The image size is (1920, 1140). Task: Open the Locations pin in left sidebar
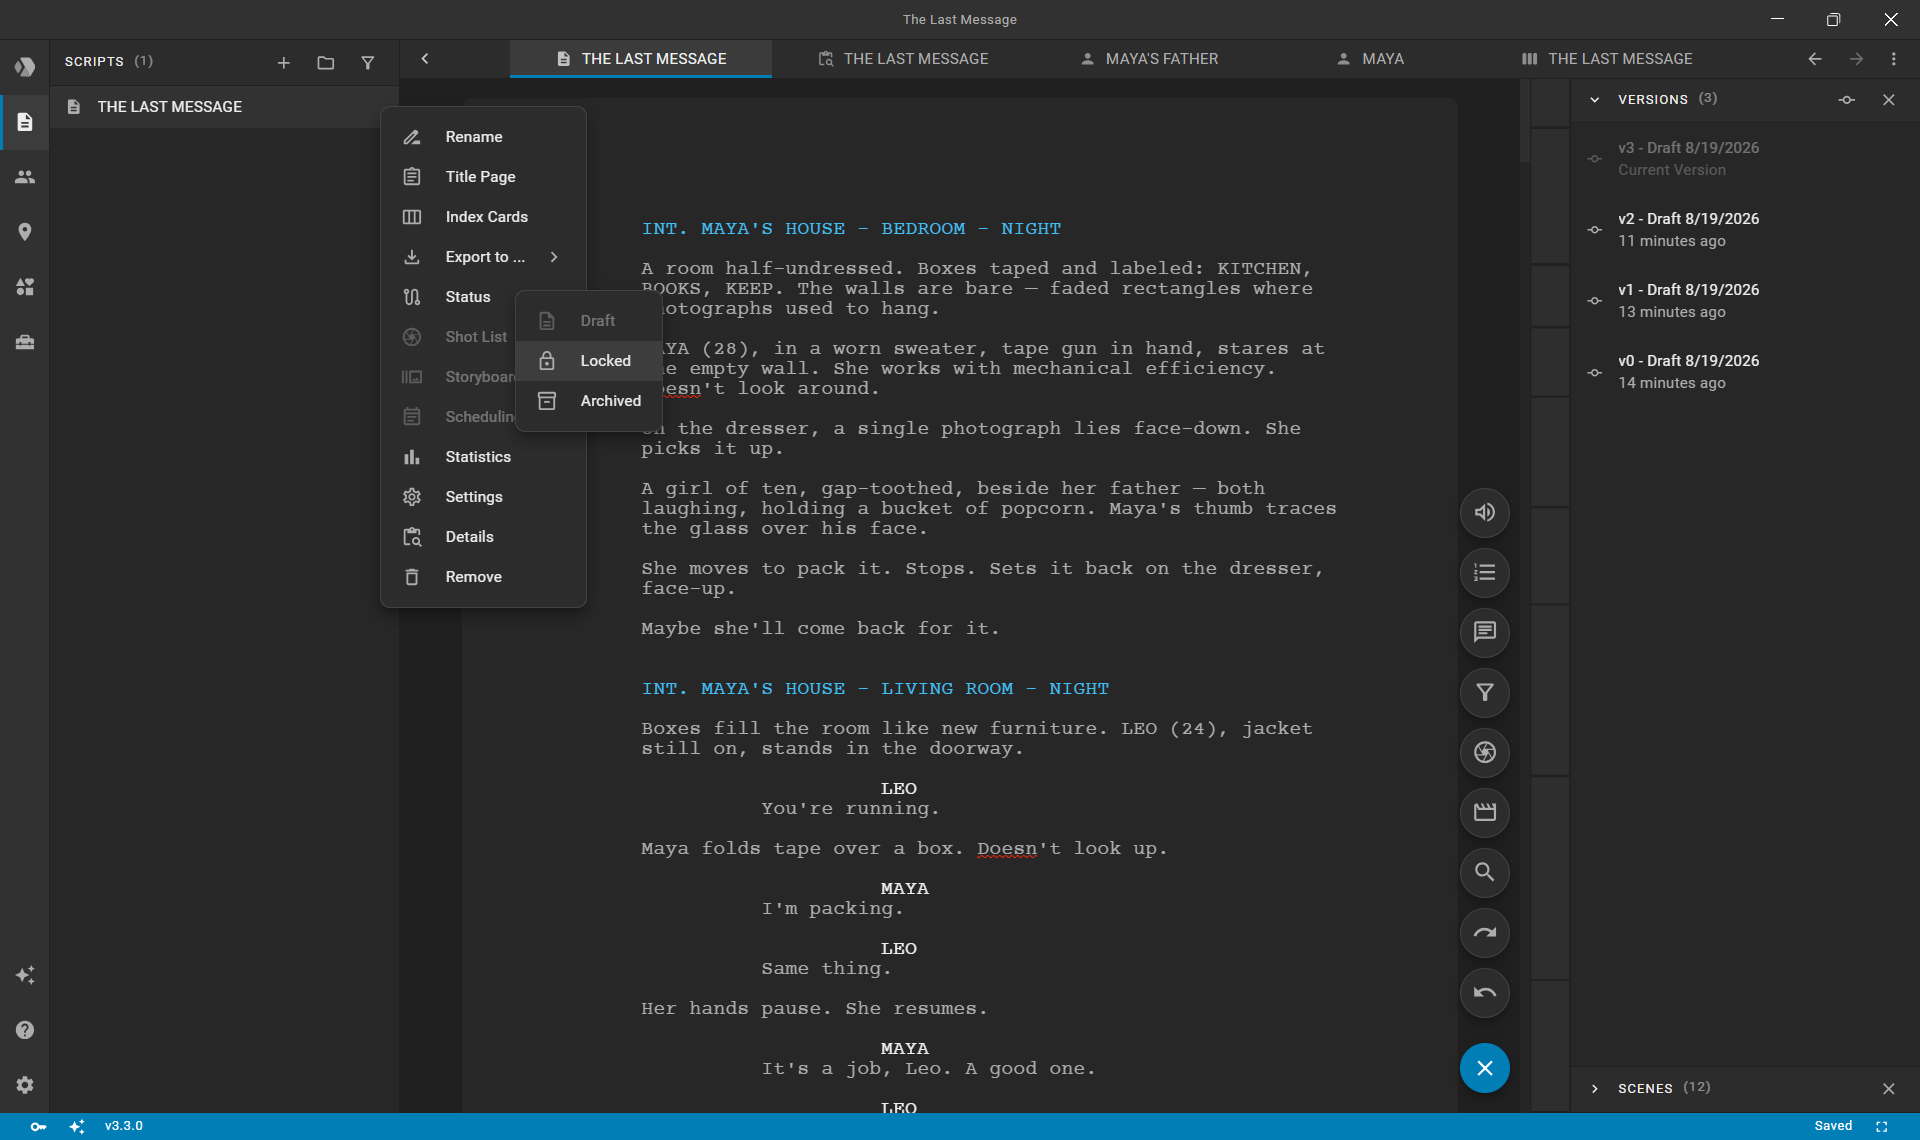(25, 232)
